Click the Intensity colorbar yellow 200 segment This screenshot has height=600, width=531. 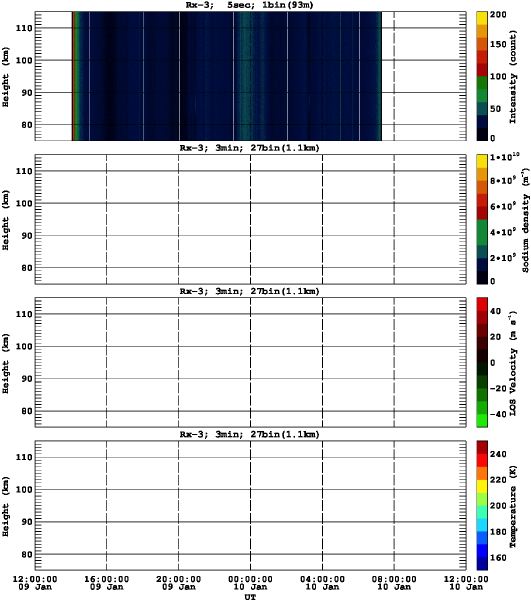point(482,18)
